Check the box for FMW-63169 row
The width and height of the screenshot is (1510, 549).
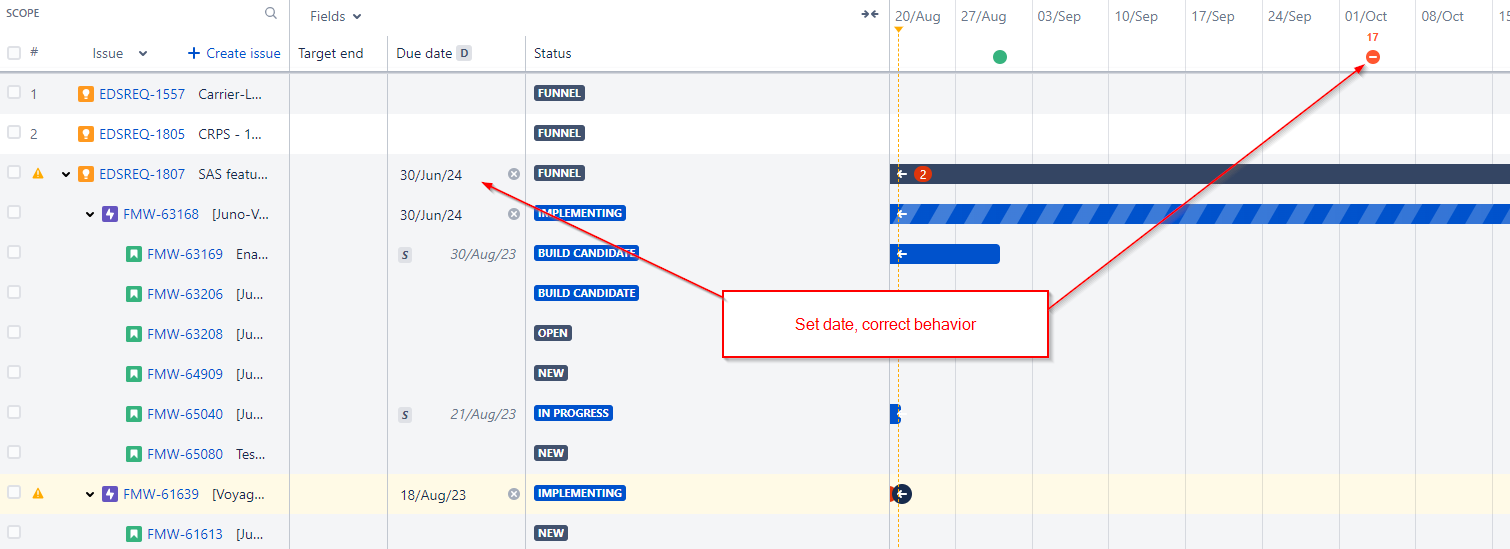(14, 252)
